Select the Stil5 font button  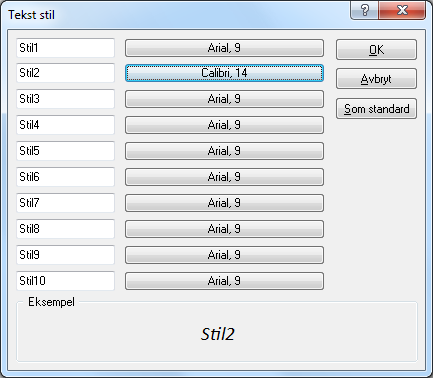[x=224, y=151]
